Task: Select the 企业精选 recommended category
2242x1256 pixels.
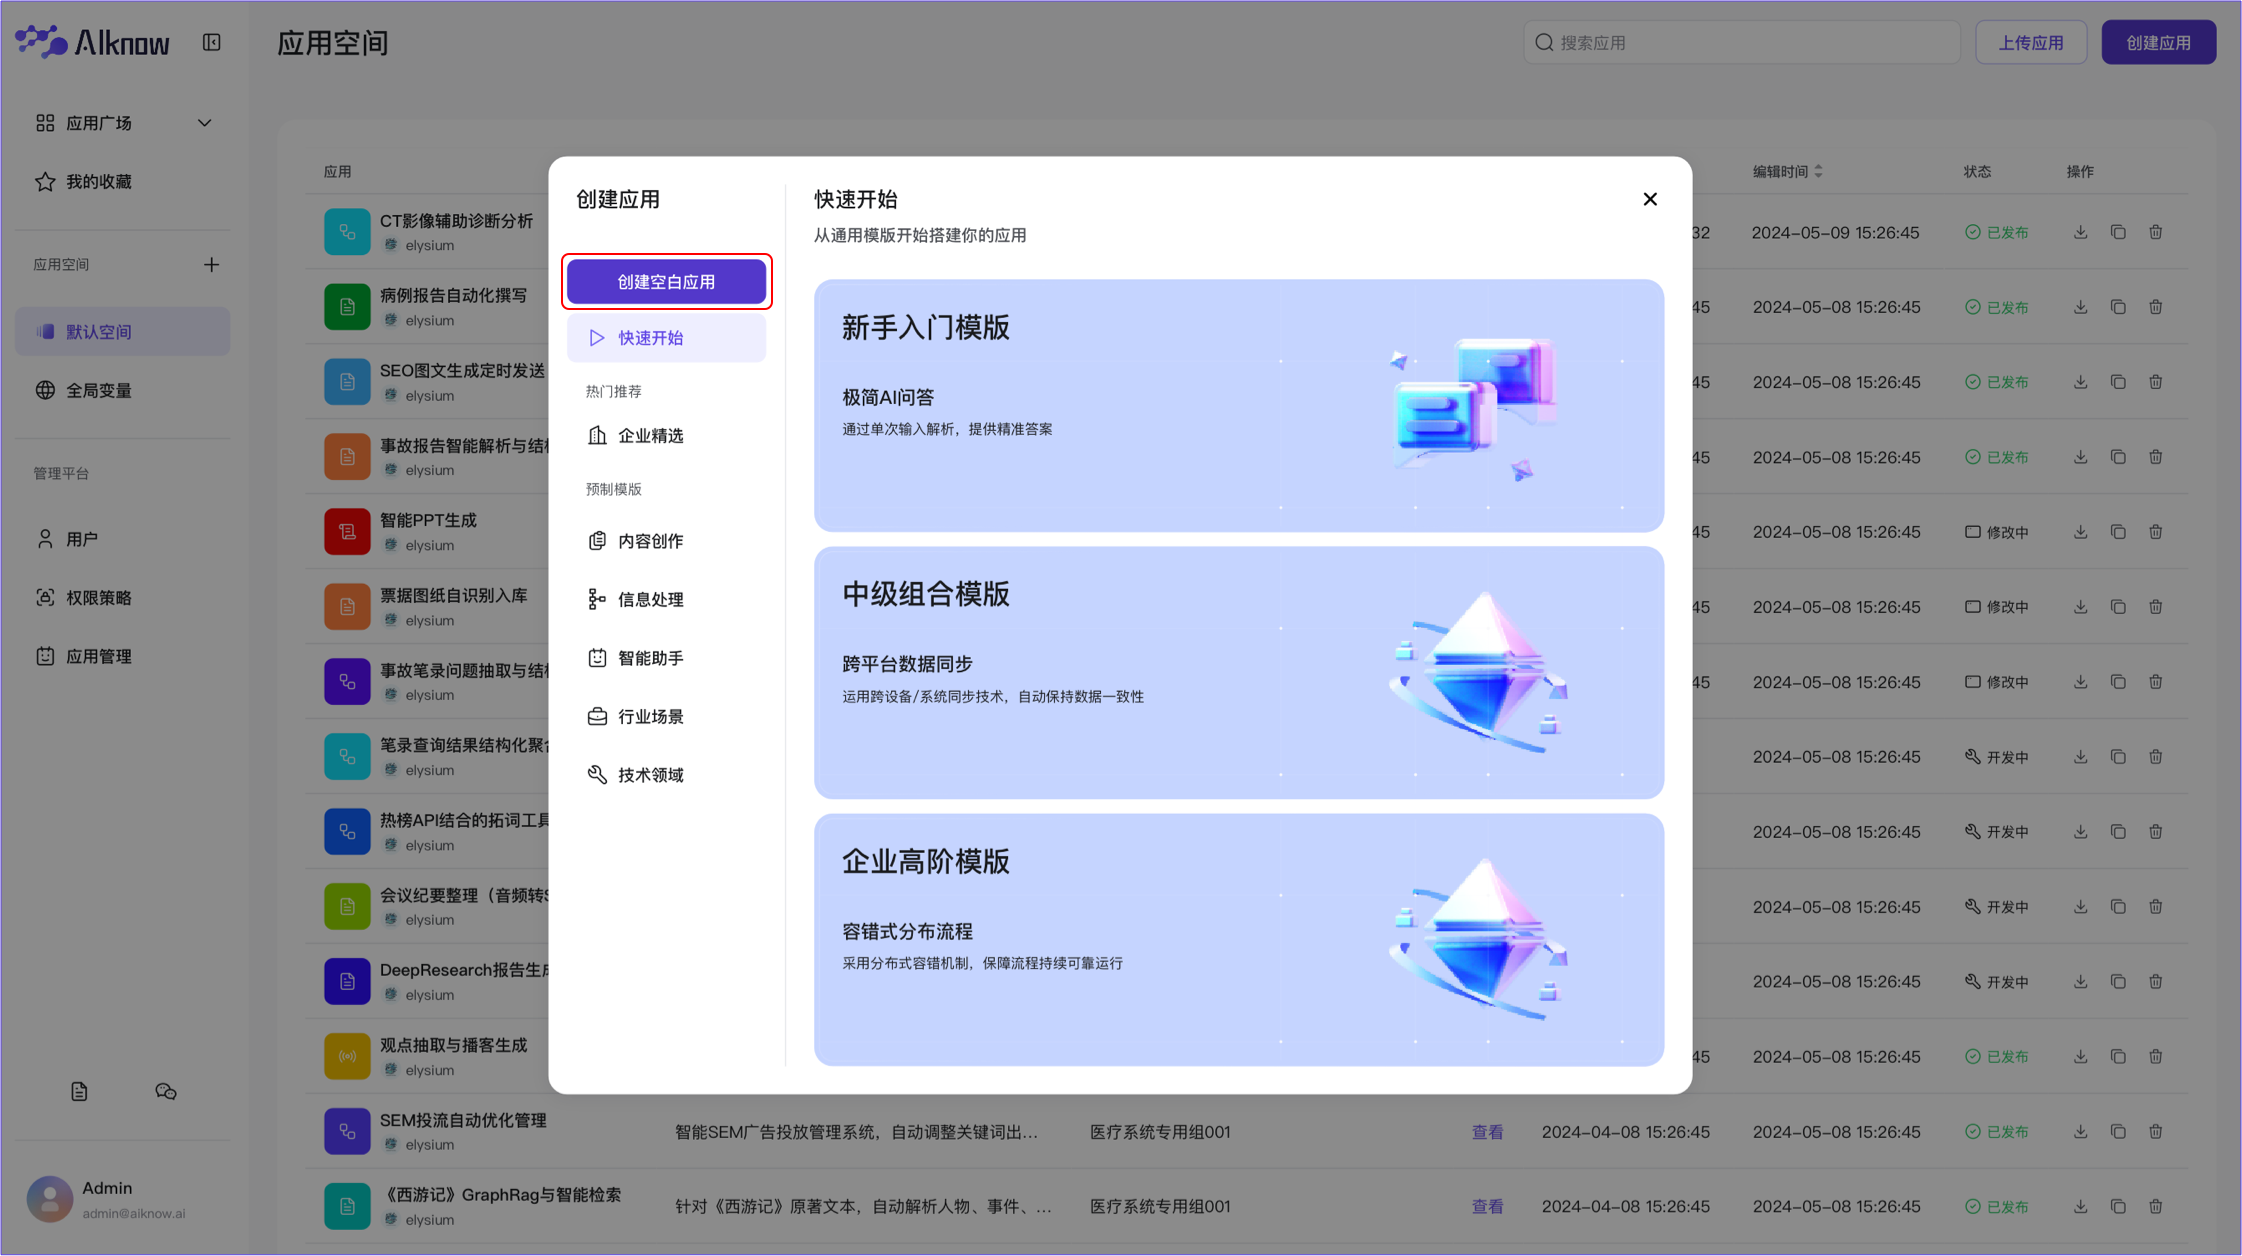Action: tap(650, 435)
